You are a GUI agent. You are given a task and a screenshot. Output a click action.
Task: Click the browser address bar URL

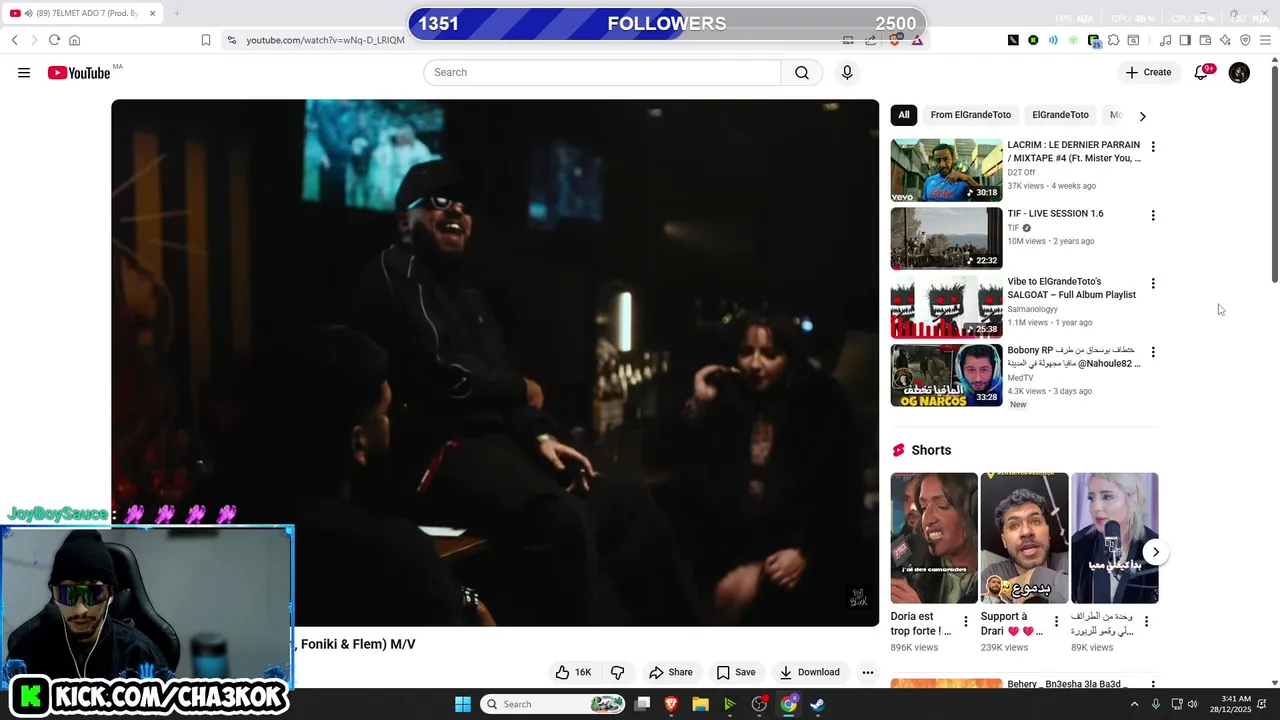pyautogui.click(x=325, y=40)
